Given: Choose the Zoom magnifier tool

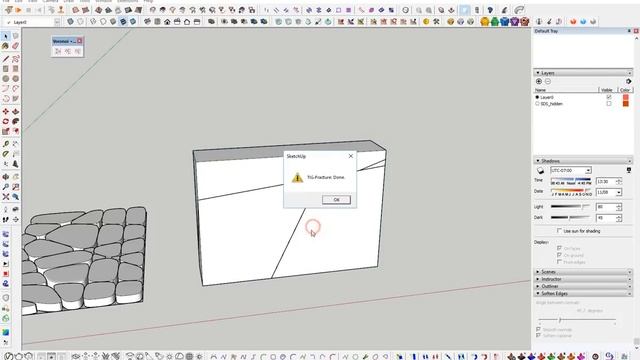Looking at the screenshot, I should [6, 187].
